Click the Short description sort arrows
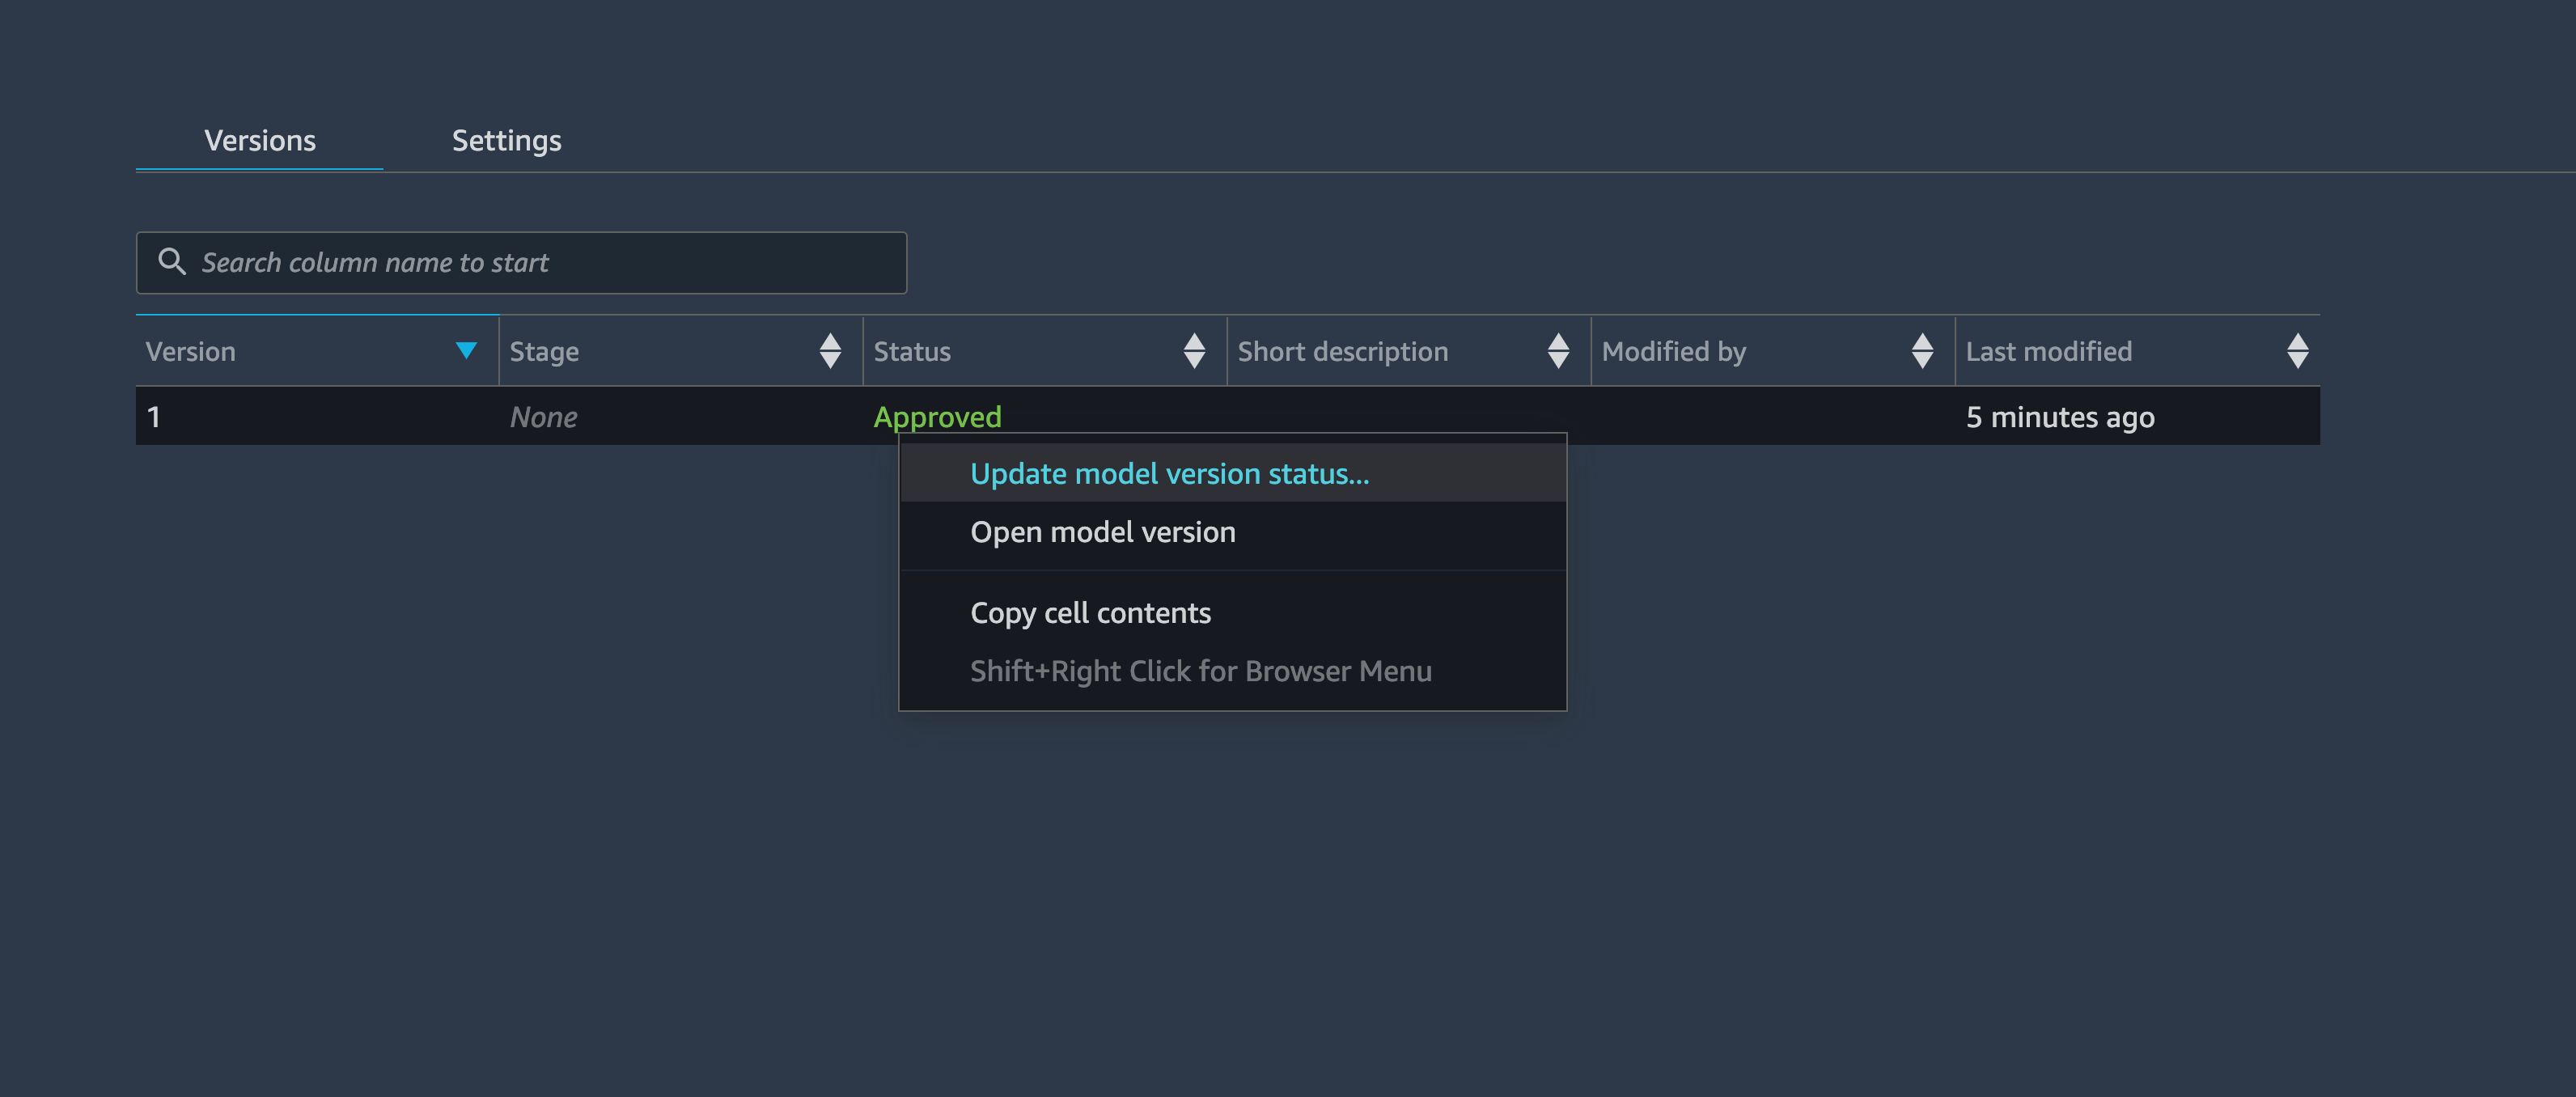 point(1557,351)
